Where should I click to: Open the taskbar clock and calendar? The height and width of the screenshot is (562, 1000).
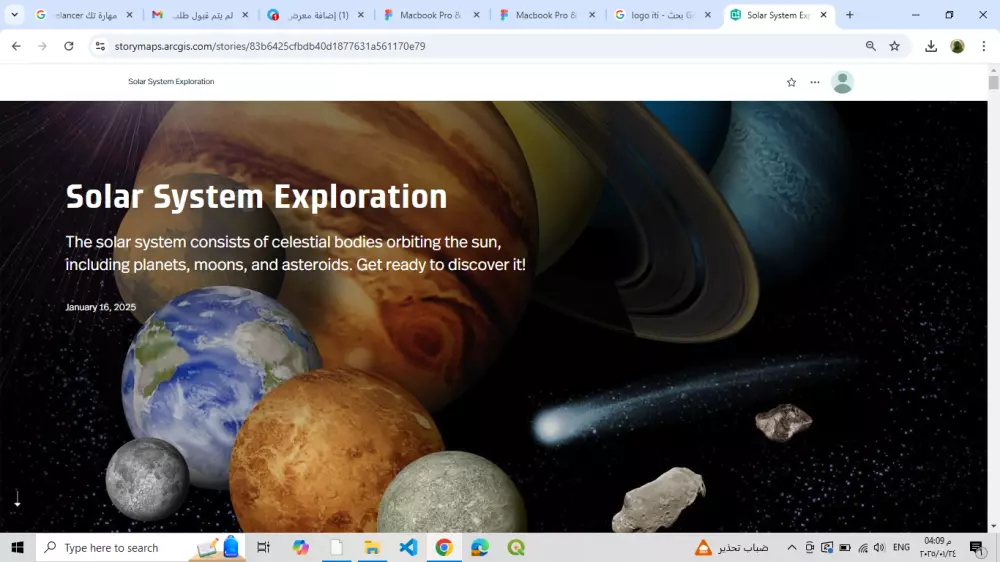coord(938,547)
